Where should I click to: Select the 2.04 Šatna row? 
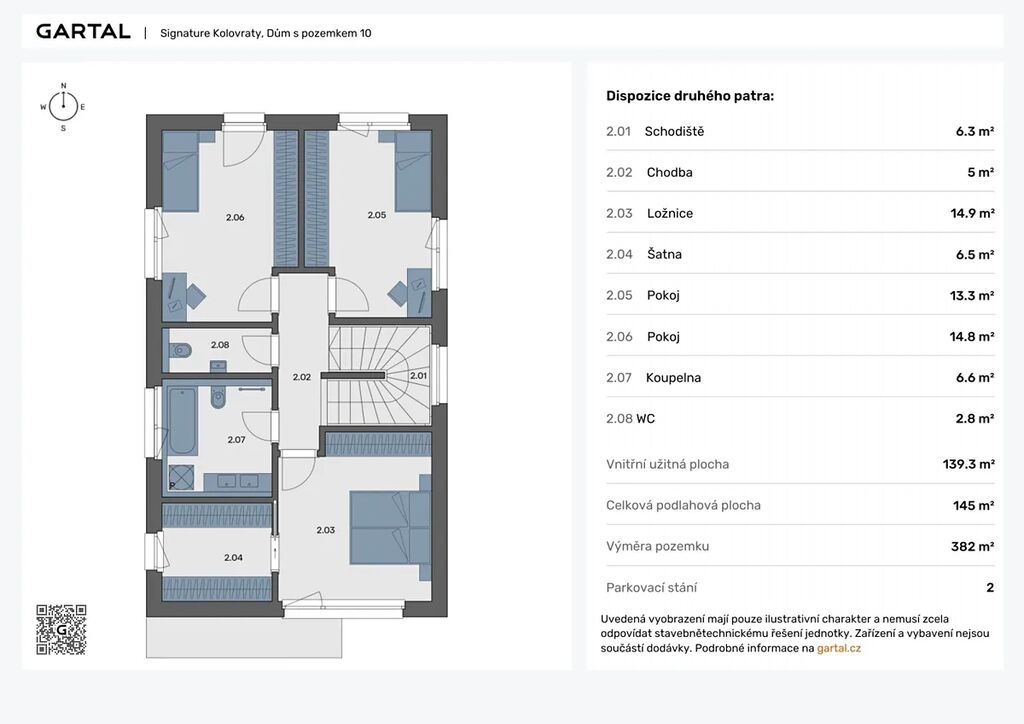(799, 254)
